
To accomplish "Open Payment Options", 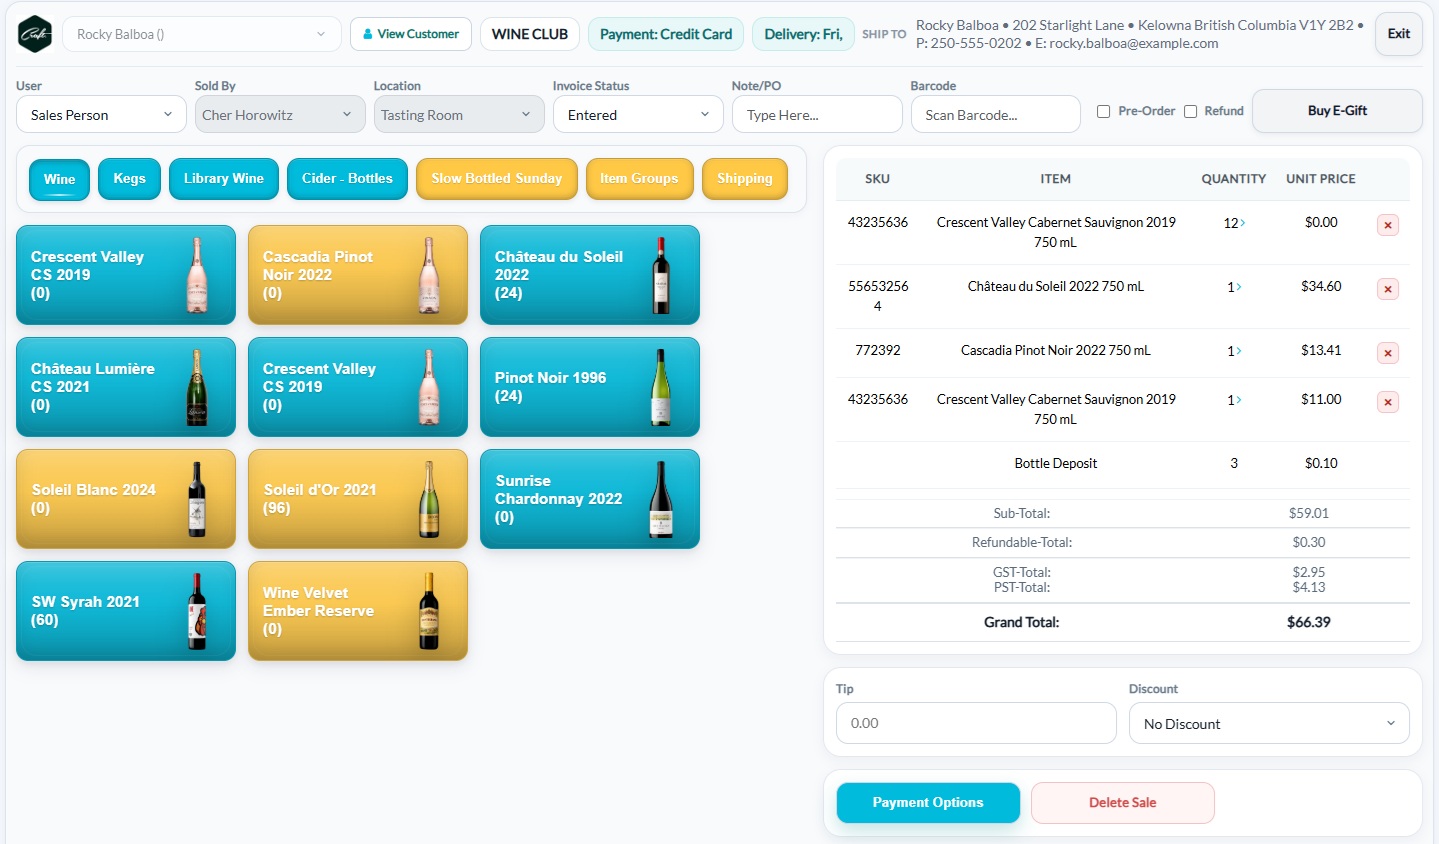I will pyautogui.click(x=928, y=803).
